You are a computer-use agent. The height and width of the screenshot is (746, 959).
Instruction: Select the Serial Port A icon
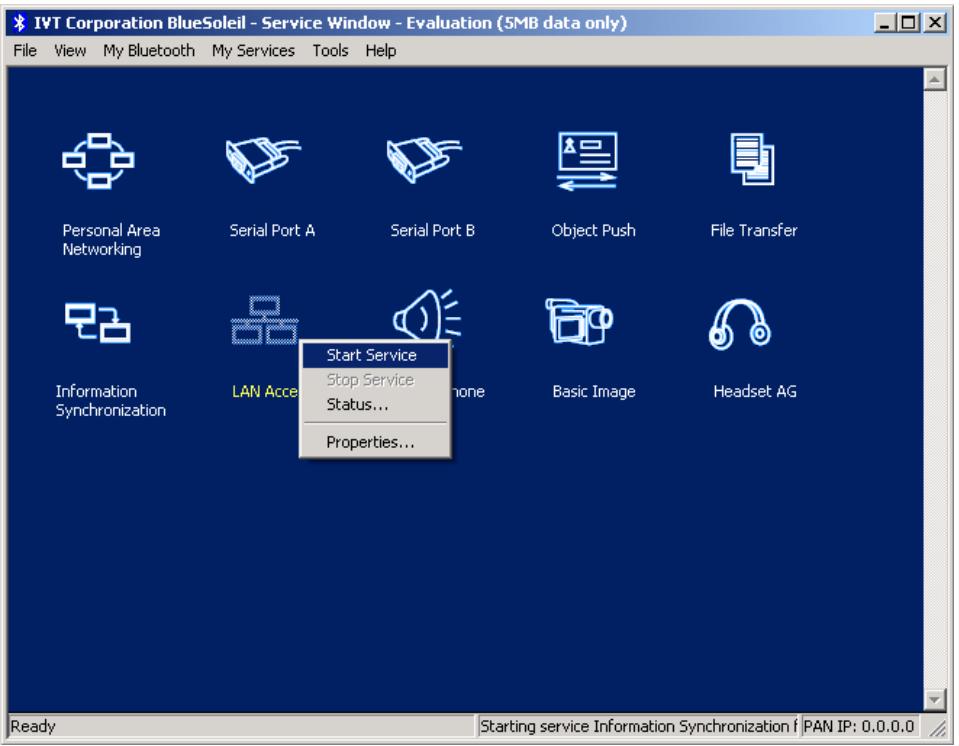(263, 160)
